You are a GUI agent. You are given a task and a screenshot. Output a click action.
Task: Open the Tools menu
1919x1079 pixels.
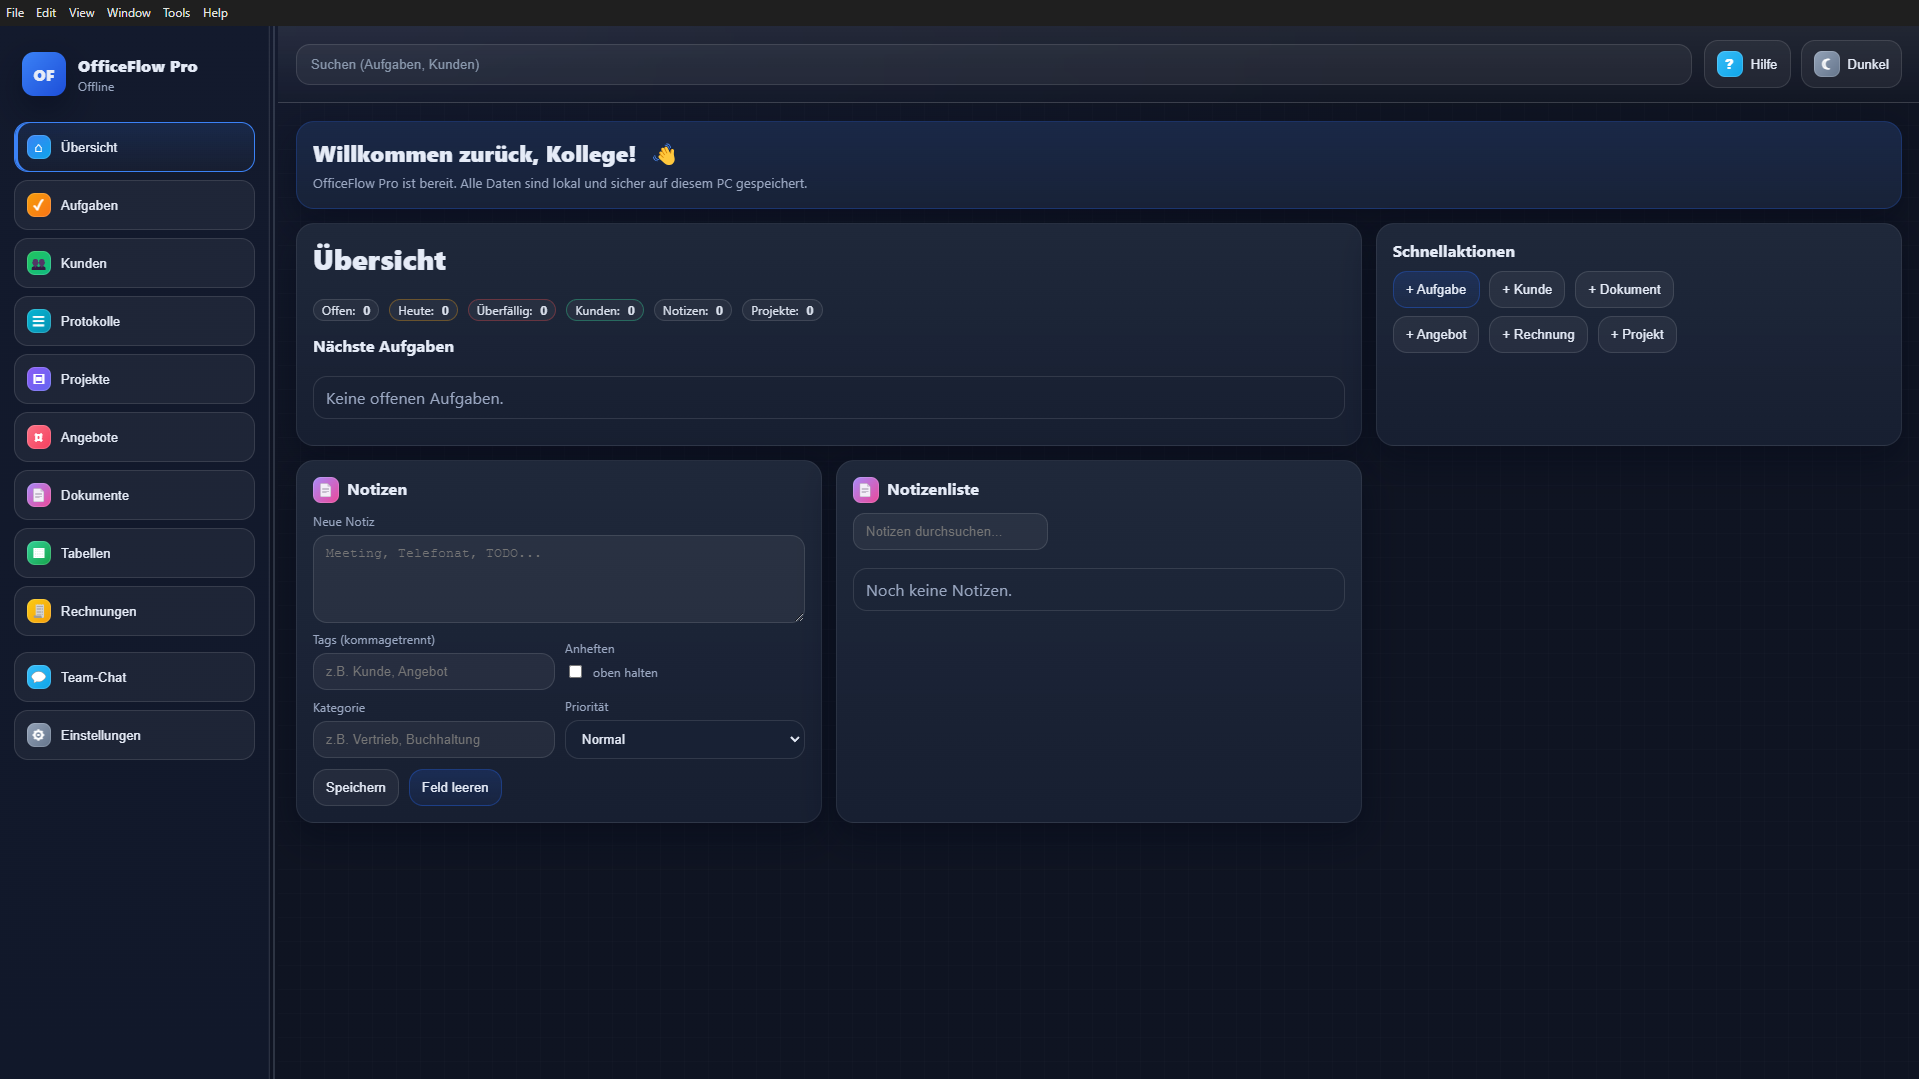(x=176, y=13)
